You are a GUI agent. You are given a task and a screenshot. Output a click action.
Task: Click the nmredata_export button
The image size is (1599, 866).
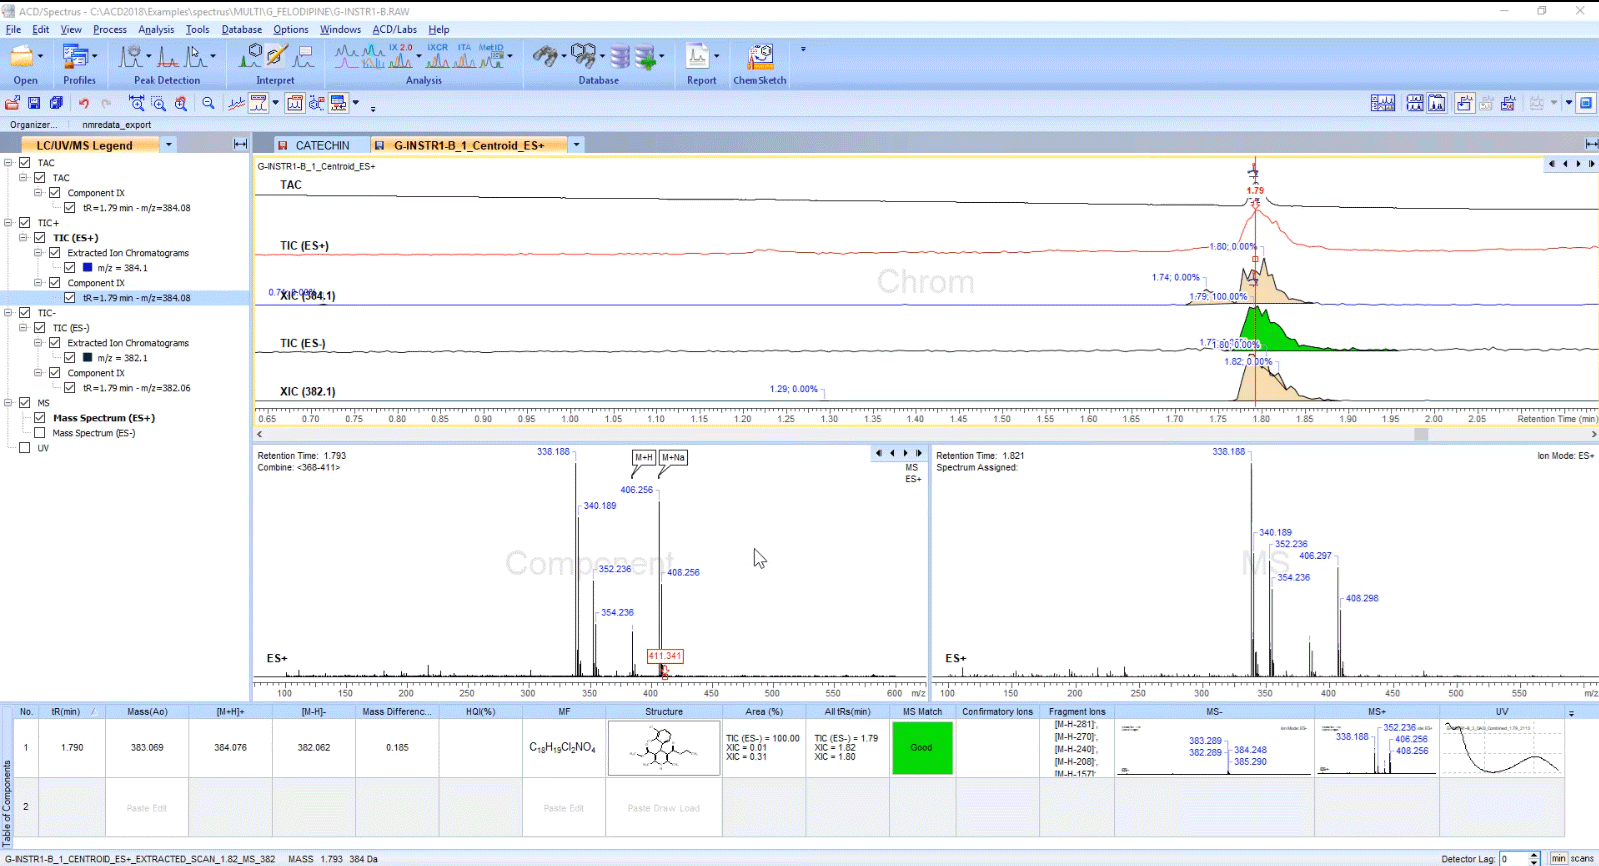(x=116, y=125)
